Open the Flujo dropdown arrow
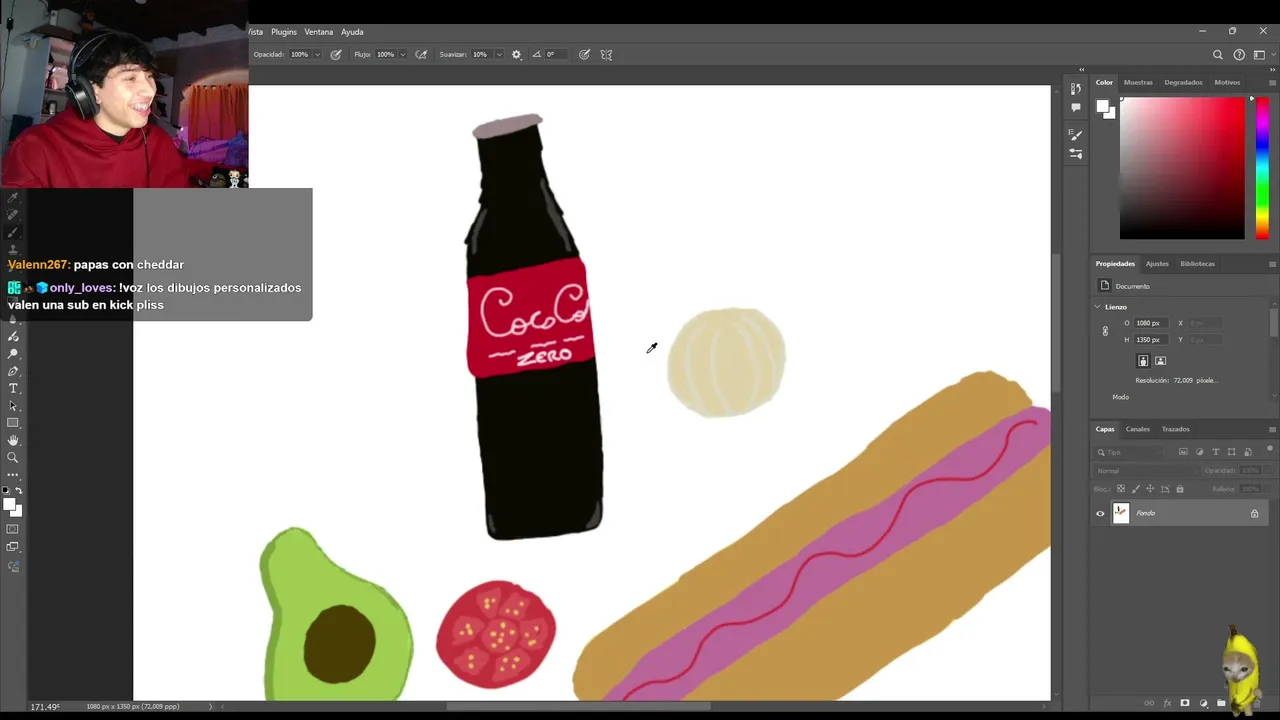The image size is (1280, 720). 402,55
